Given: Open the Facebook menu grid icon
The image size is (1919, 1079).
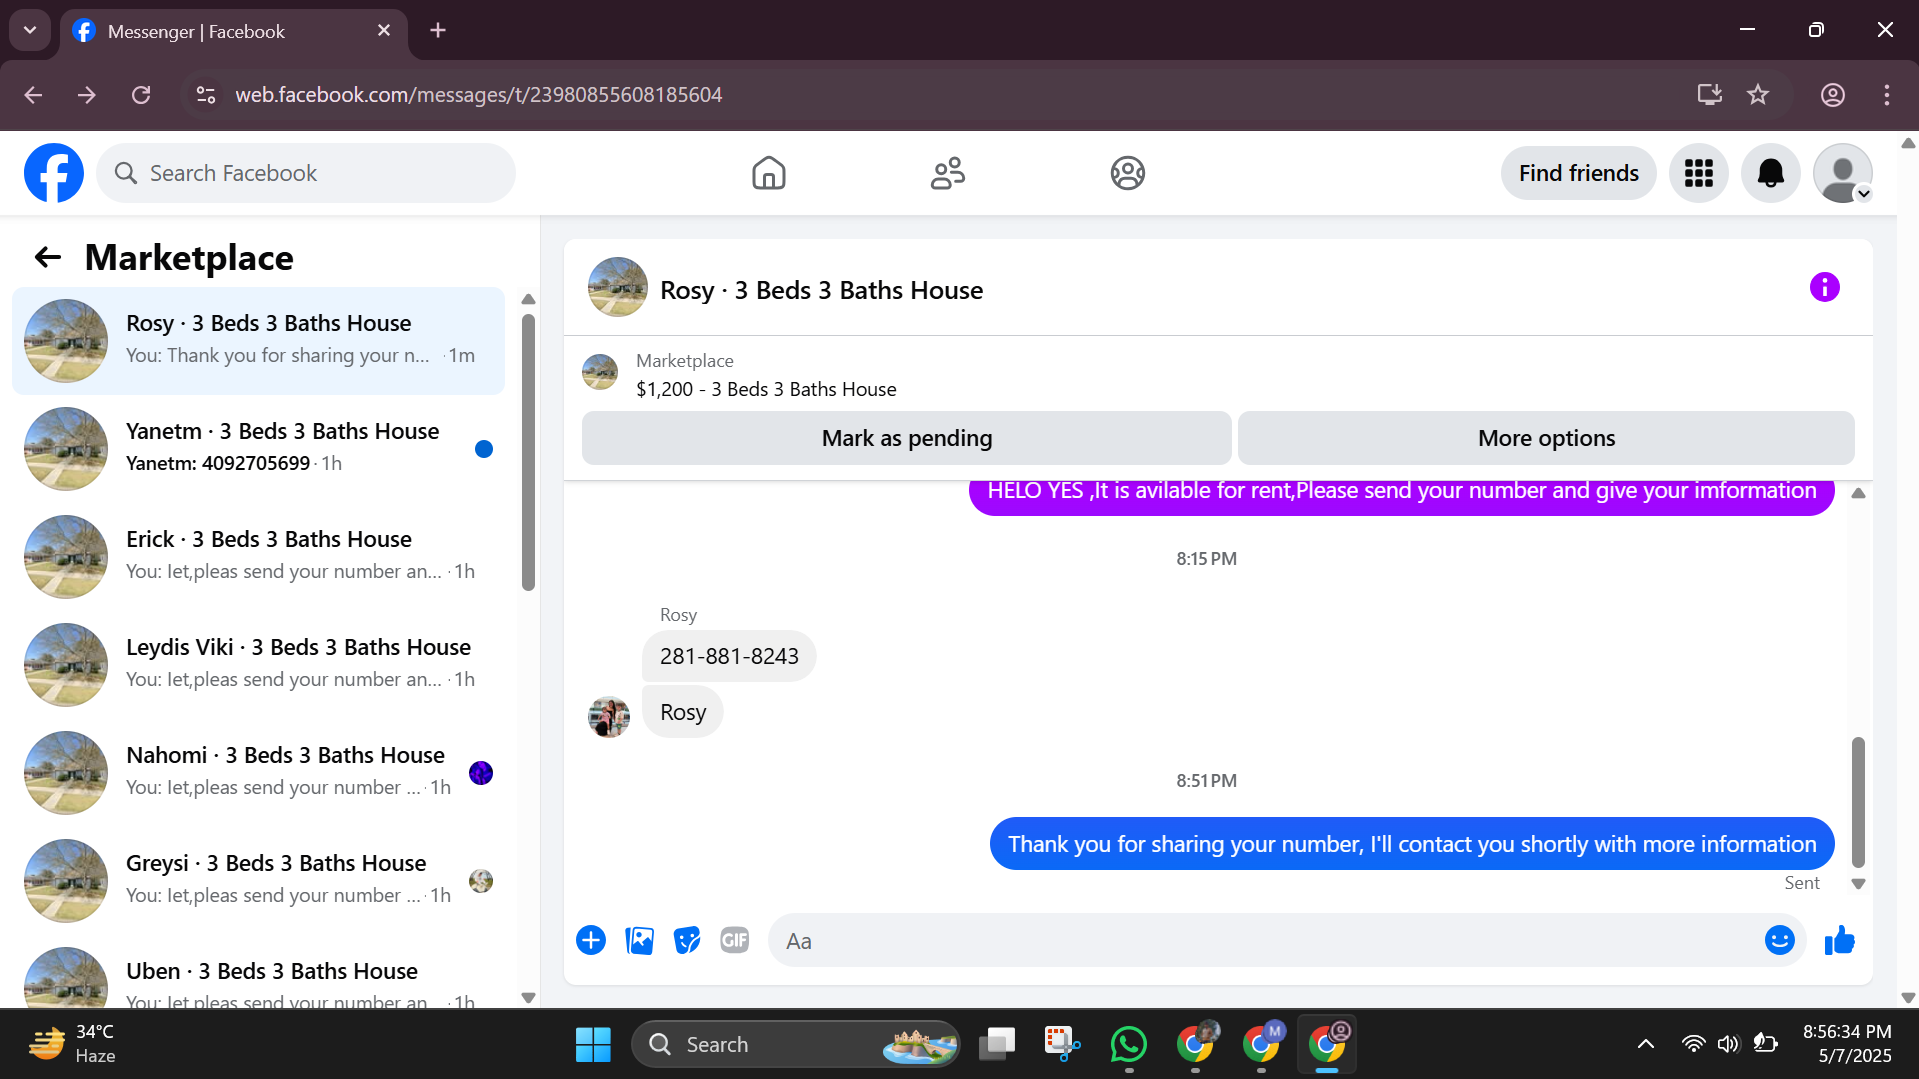Looking at the screenshot, I should pos(1698,173).
